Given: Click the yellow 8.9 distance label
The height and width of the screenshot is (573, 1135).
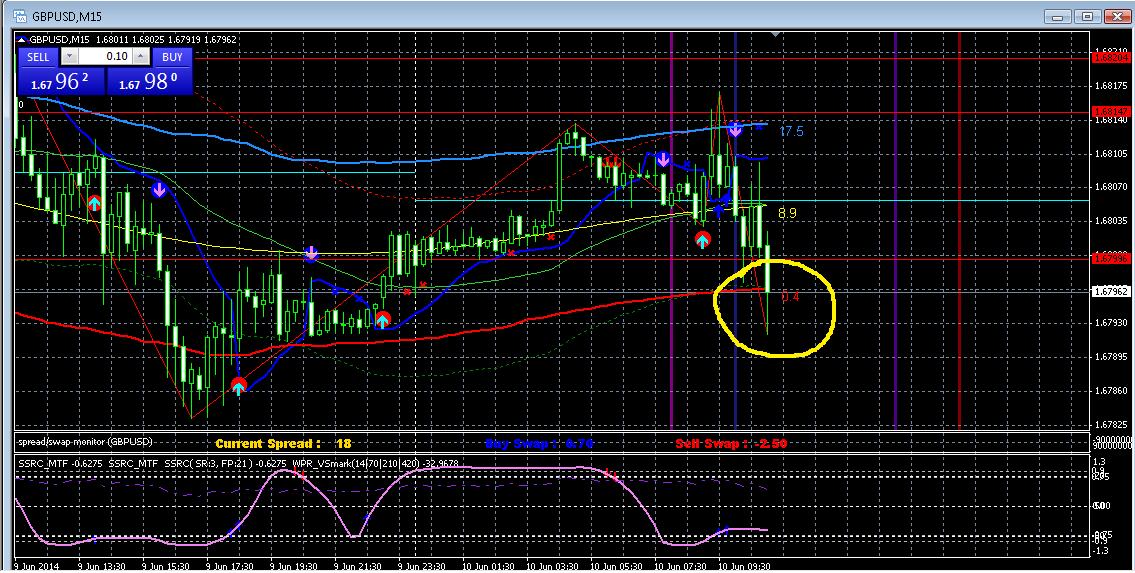Looking at the screenshot, I should 788,213.
